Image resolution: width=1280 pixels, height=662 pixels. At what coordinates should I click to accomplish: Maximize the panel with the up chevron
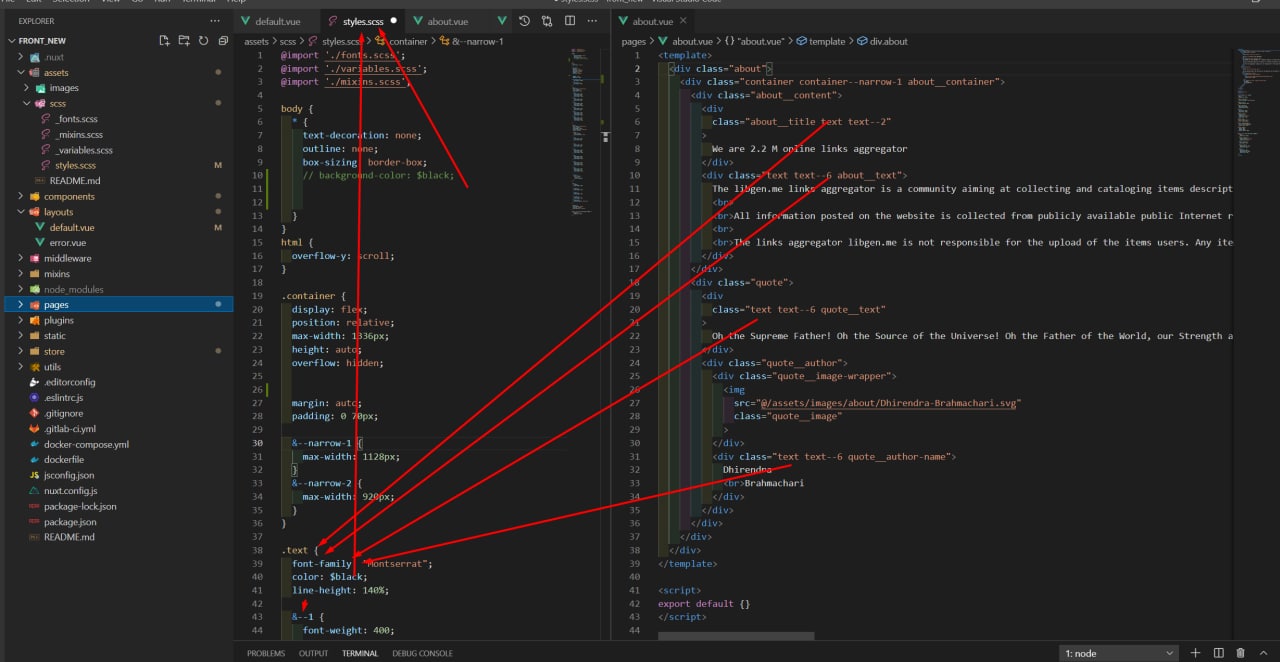[1263, 653]
